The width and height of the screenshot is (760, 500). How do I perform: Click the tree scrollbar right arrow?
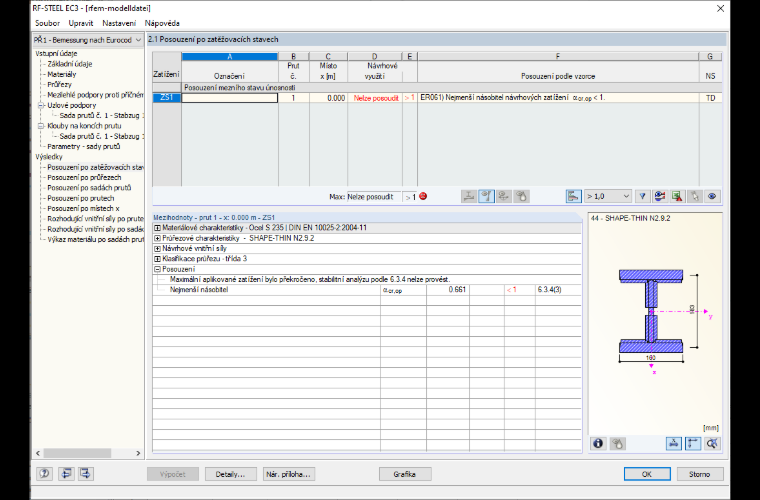pos(138,453)
